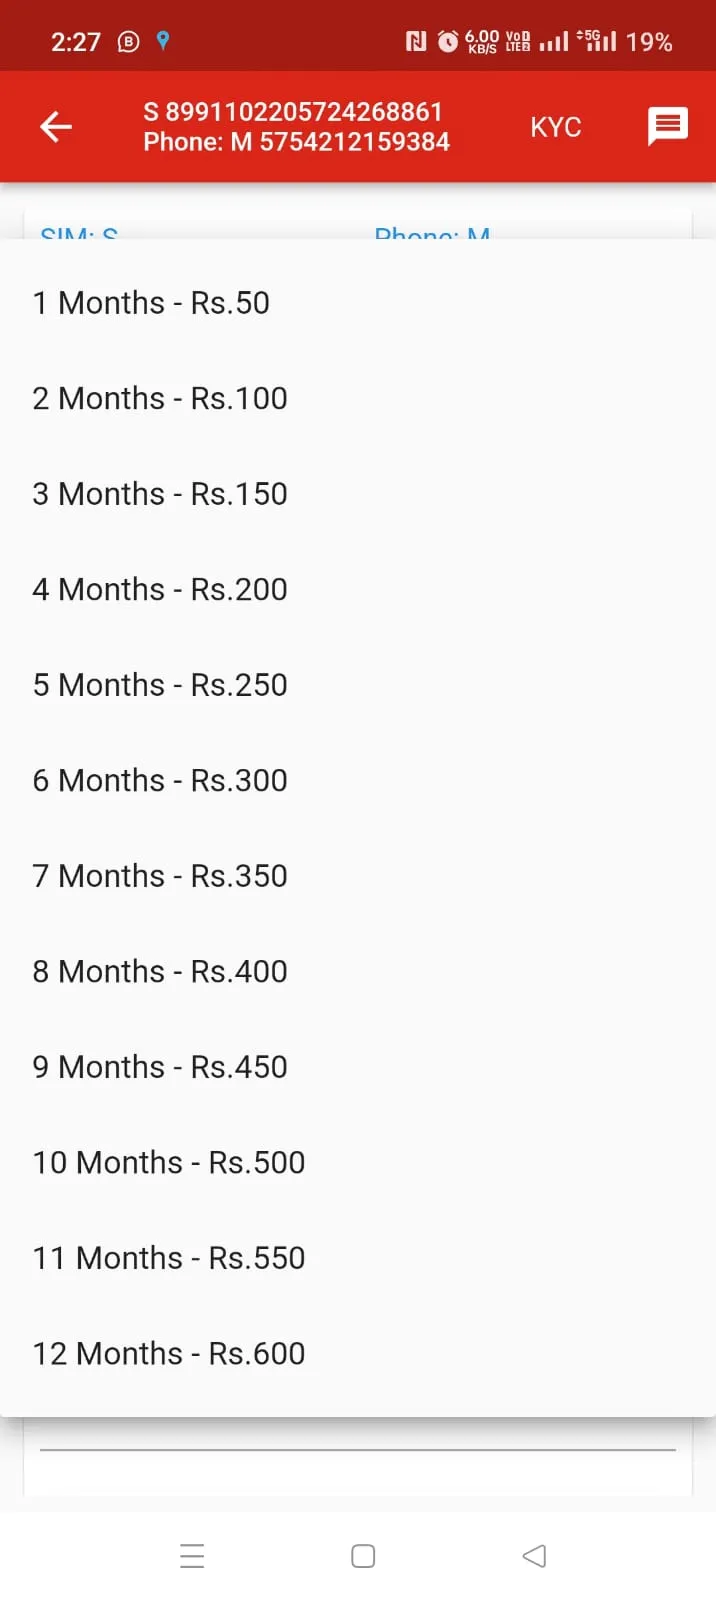The height and width of the screenshot is (1600, 716).
Task: Select 10 Months - Rs.500 entry
Action: tap(358, 1162)
